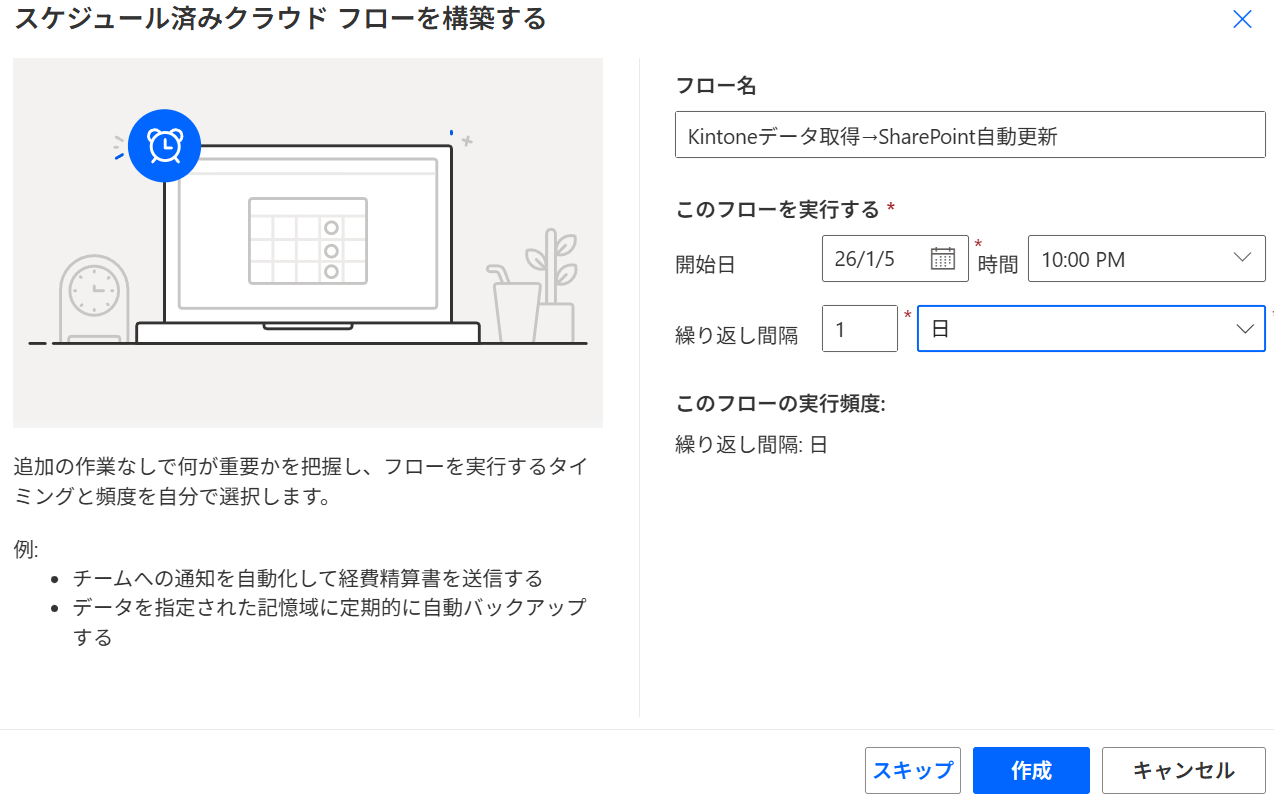Click the first example bullet about 経費精算書
Image resolution: width=1274 pixels, height=802 pixels.
click(308, 578)
